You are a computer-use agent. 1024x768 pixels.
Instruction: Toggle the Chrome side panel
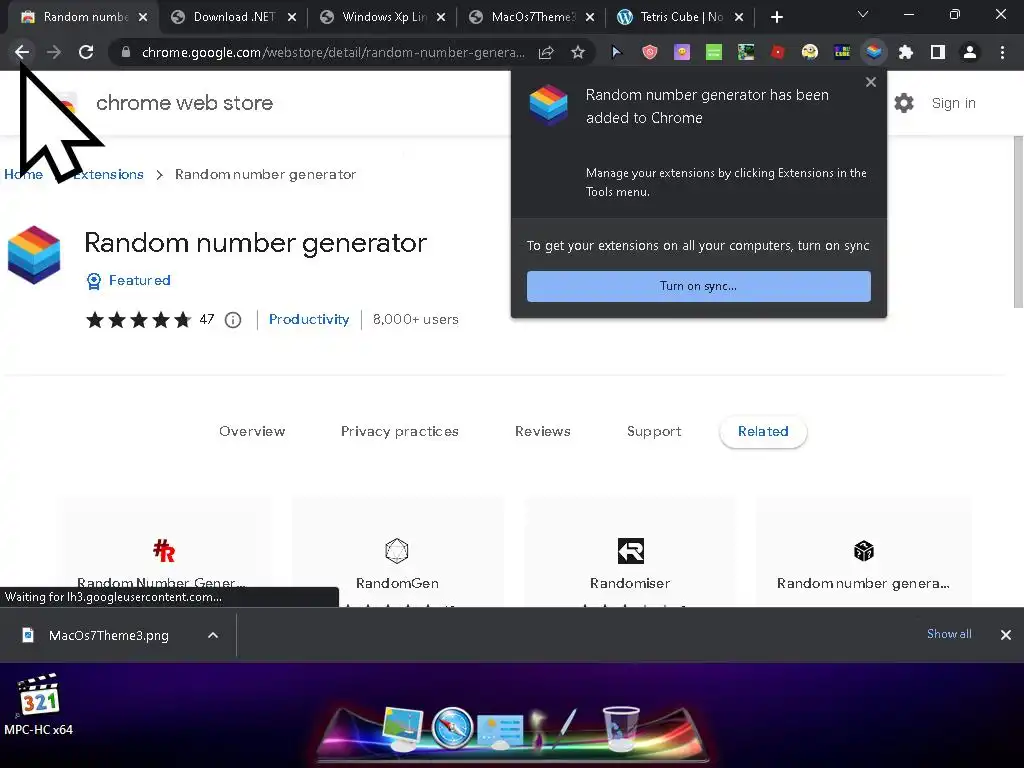[x=938, y=52]
